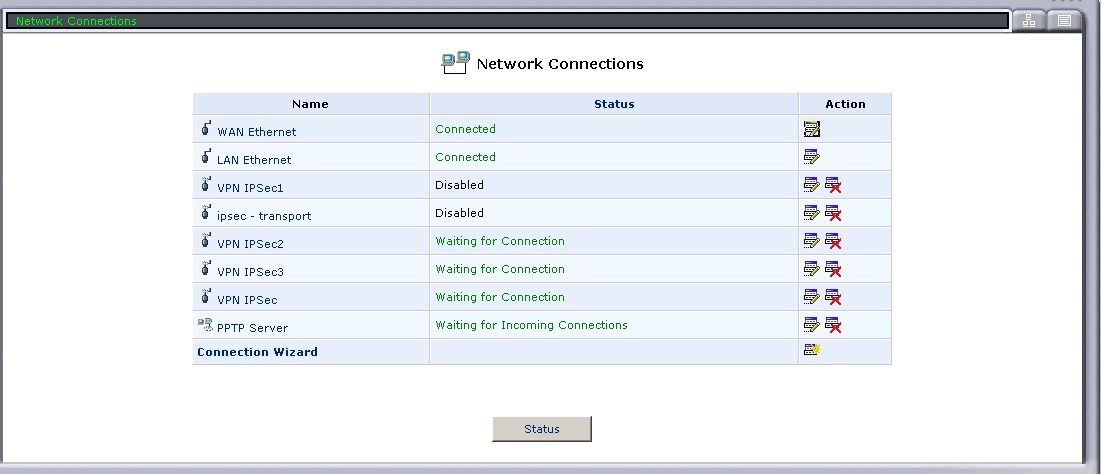Edit the PPTP Server connection
The width and height of the screenshot is (1101, 474).
point(811,325)
